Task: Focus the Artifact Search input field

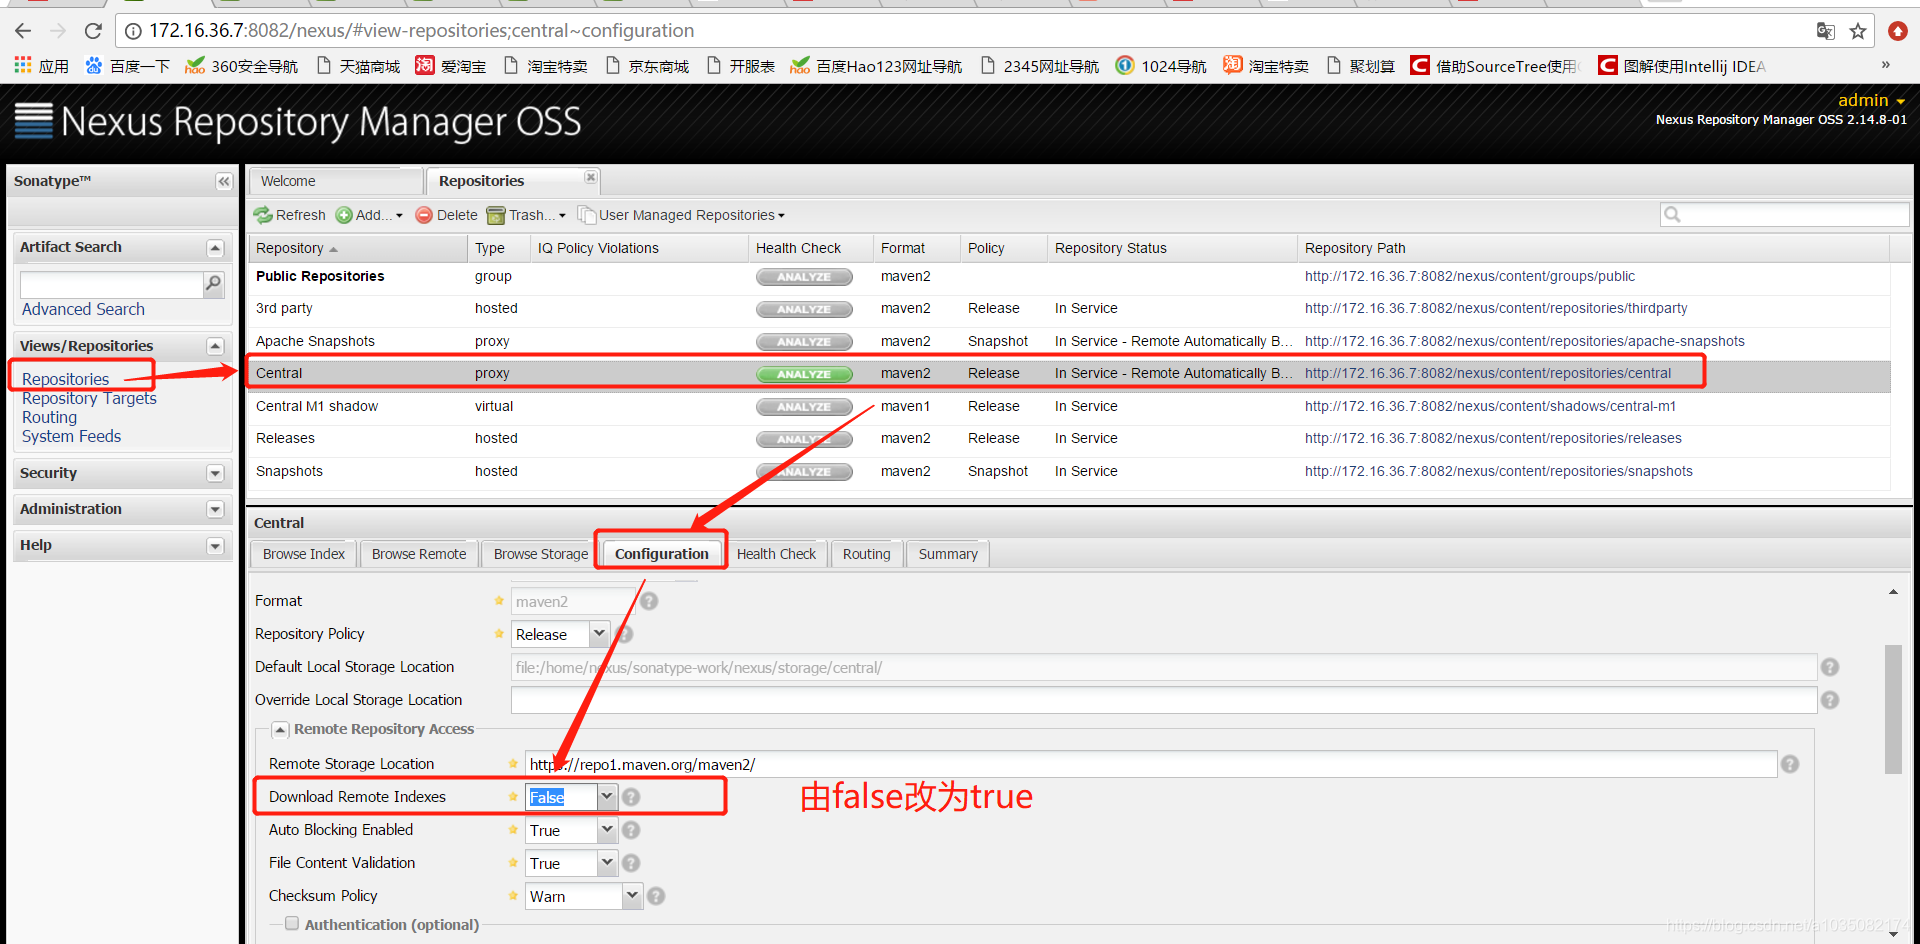Action: [x=111, y=285]
